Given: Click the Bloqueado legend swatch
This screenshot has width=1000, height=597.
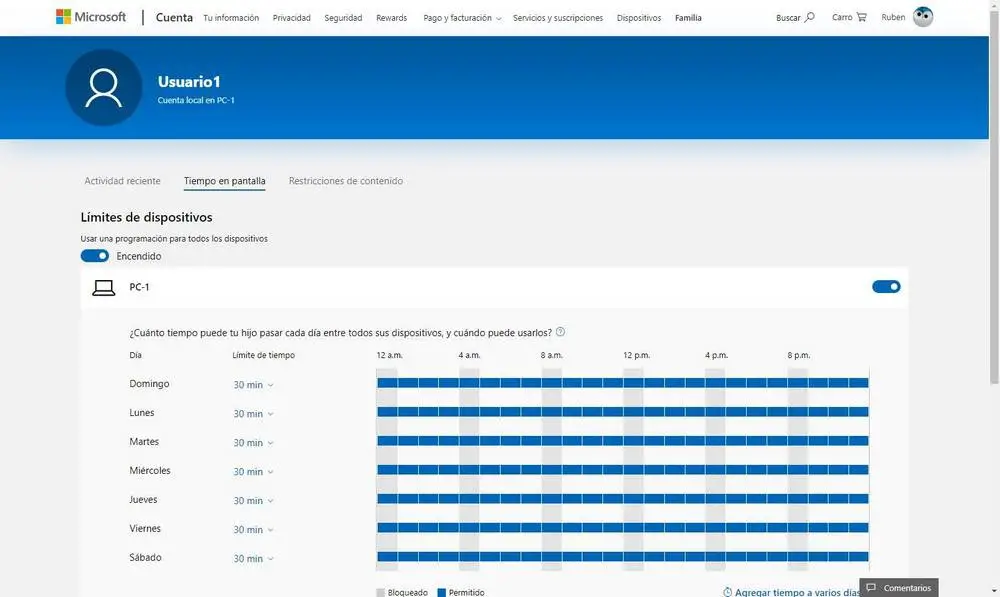Looking at the screenshot, I should (x=381, y=593).
